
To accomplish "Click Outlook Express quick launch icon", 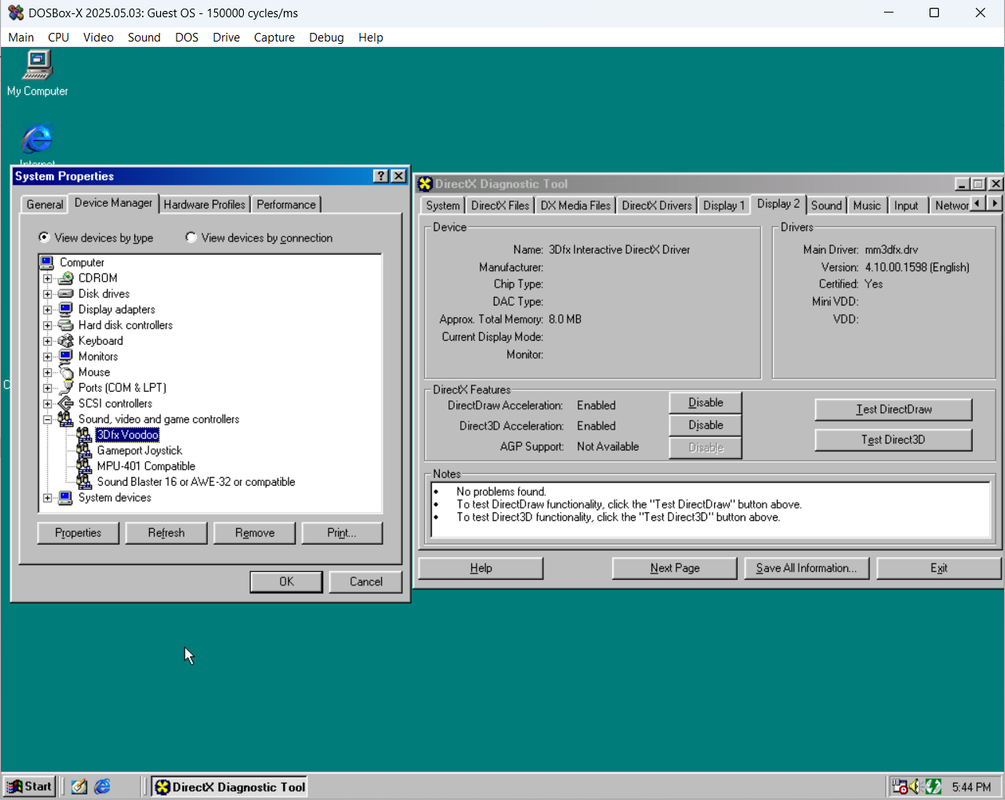I will pos(79,787).
